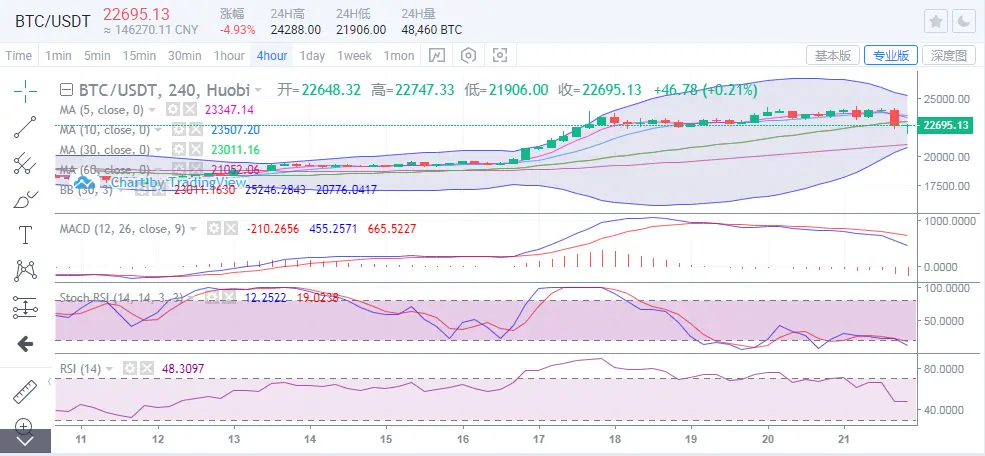Switch to 专业版 professional version
Viewport: 985px width, 456px height.
(x=891, y=55)
